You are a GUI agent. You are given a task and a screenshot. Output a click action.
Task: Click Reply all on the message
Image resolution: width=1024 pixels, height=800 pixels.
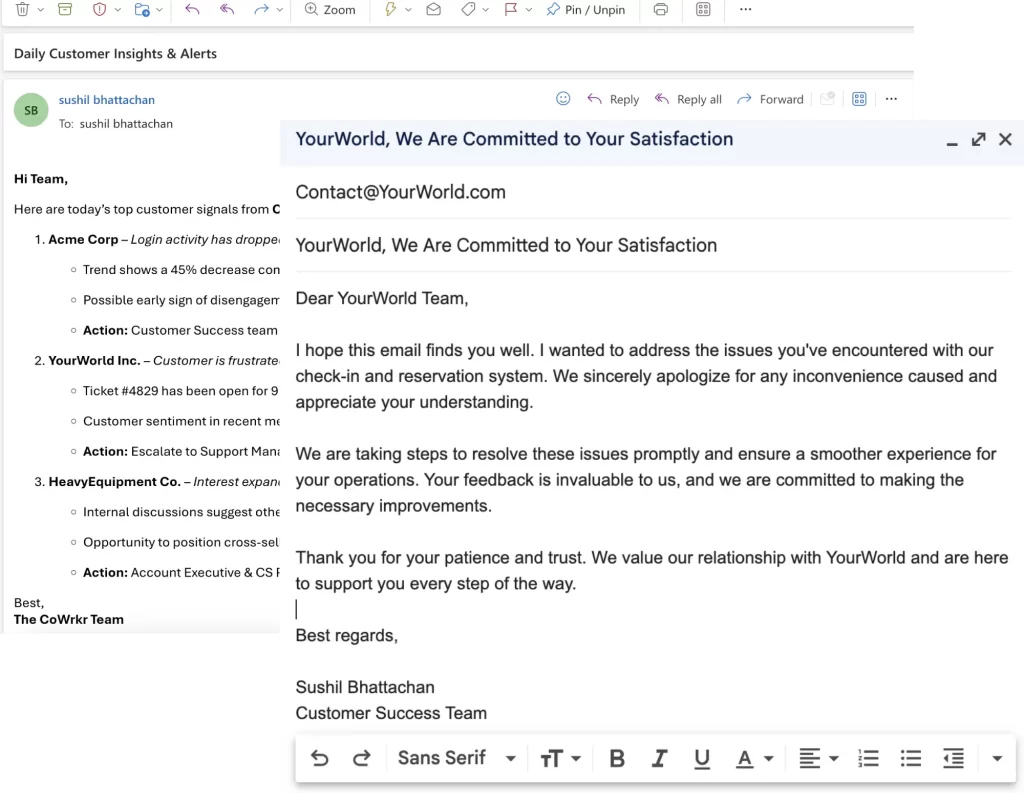[688, 99]
